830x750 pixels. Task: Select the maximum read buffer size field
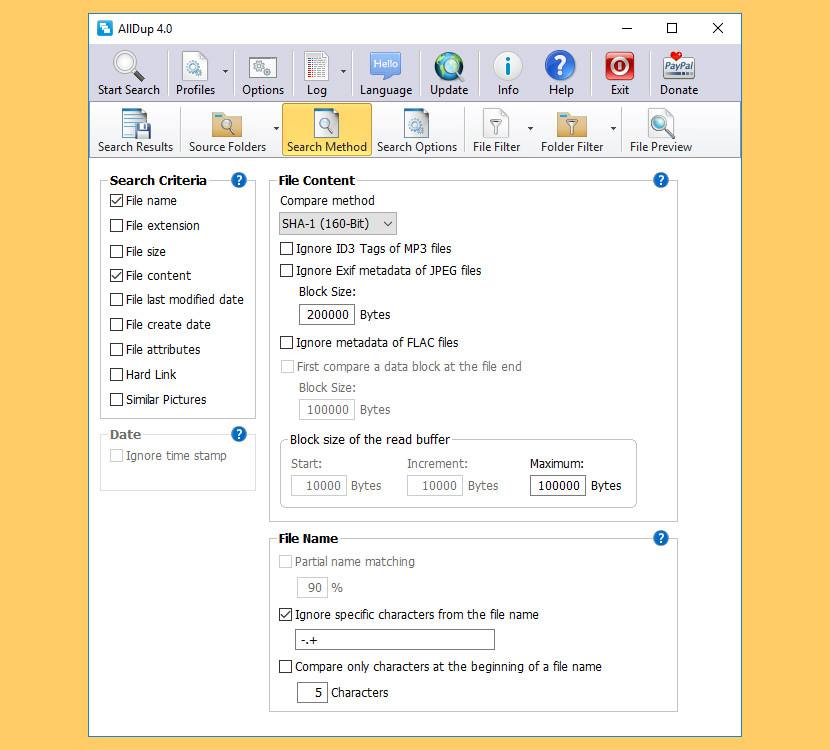(557, 485)
